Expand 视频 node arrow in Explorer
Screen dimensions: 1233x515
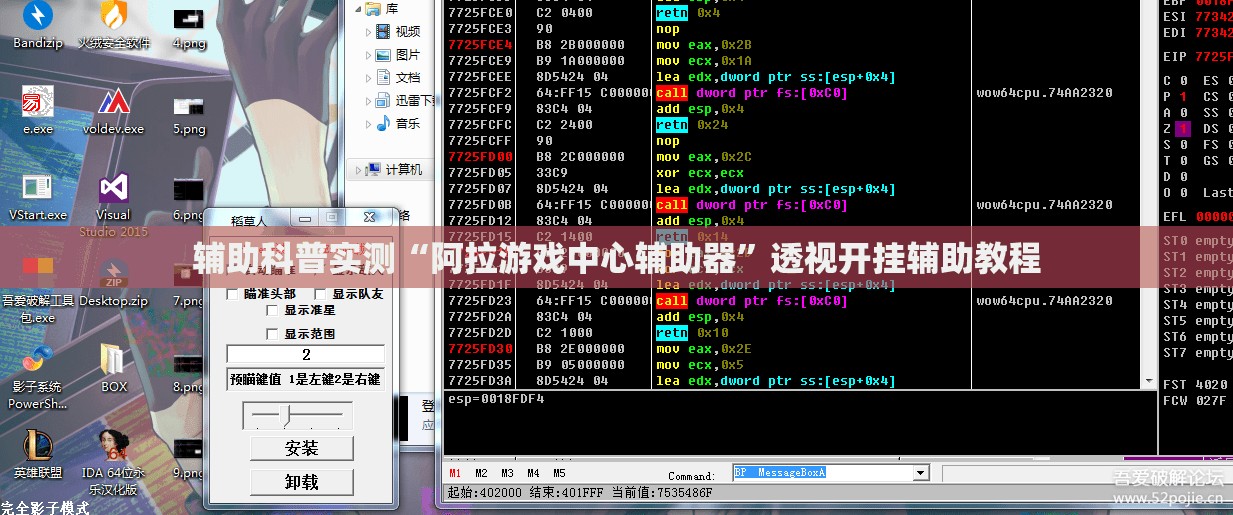click(x=368, y=32)
